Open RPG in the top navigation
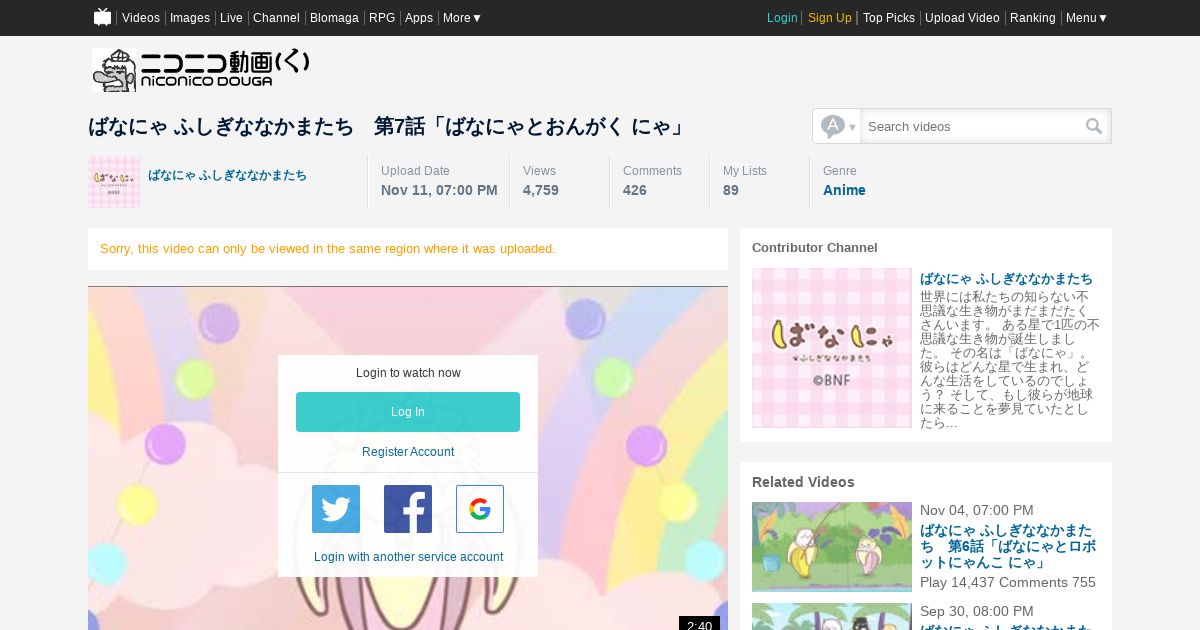The height and width of the screenshot is (630, 1200). click(x=382, y=18)
